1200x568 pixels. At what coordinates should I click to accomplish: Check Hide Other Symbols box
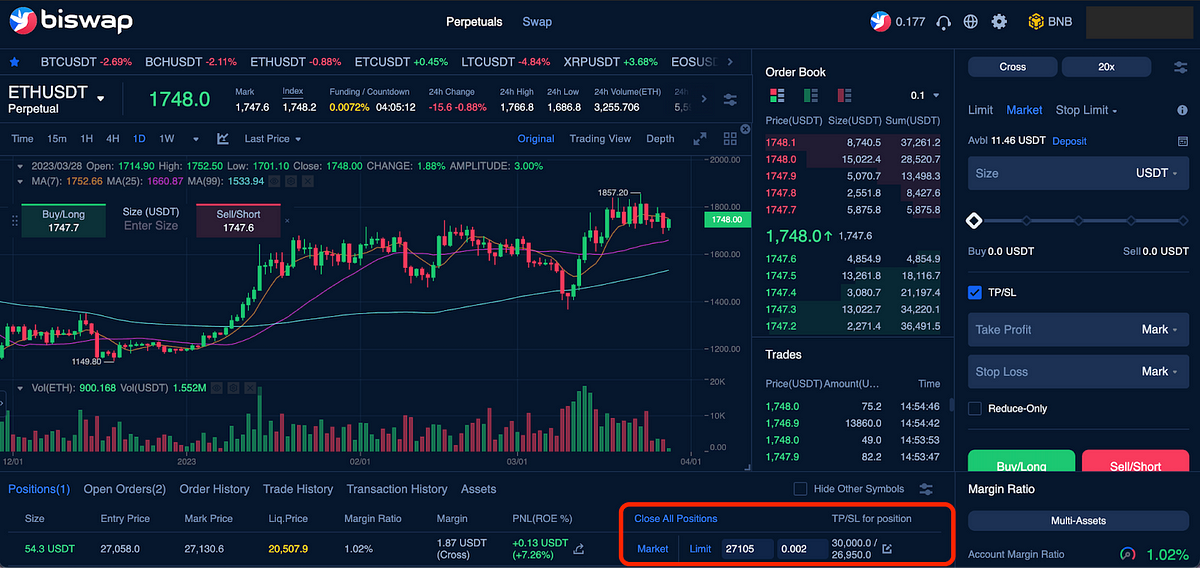[x=800, y=489]
